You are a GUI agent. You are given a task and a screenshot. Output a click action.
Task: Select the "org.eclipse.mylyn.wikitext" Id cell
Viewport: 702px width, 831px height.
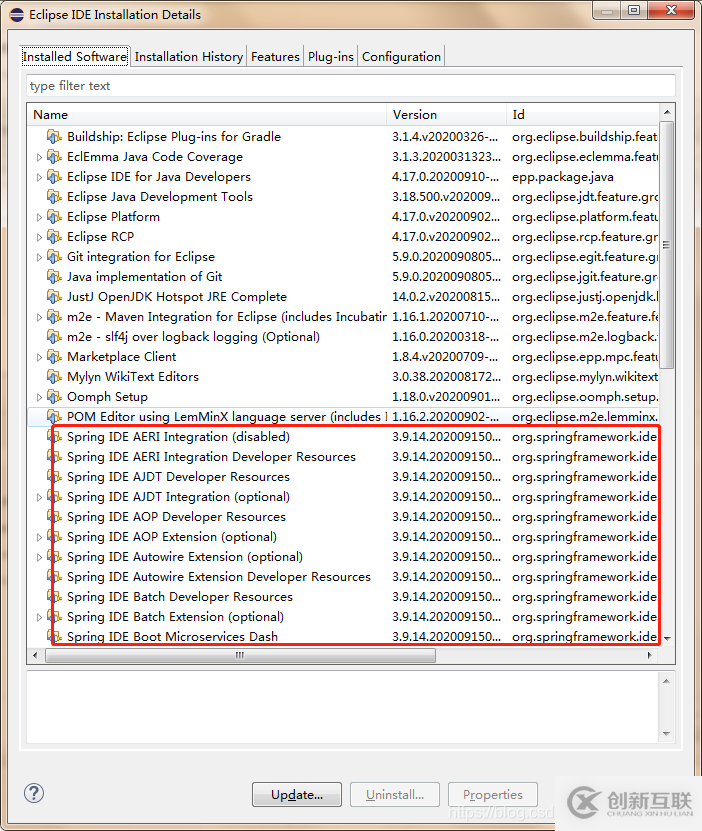click(585, 377)
